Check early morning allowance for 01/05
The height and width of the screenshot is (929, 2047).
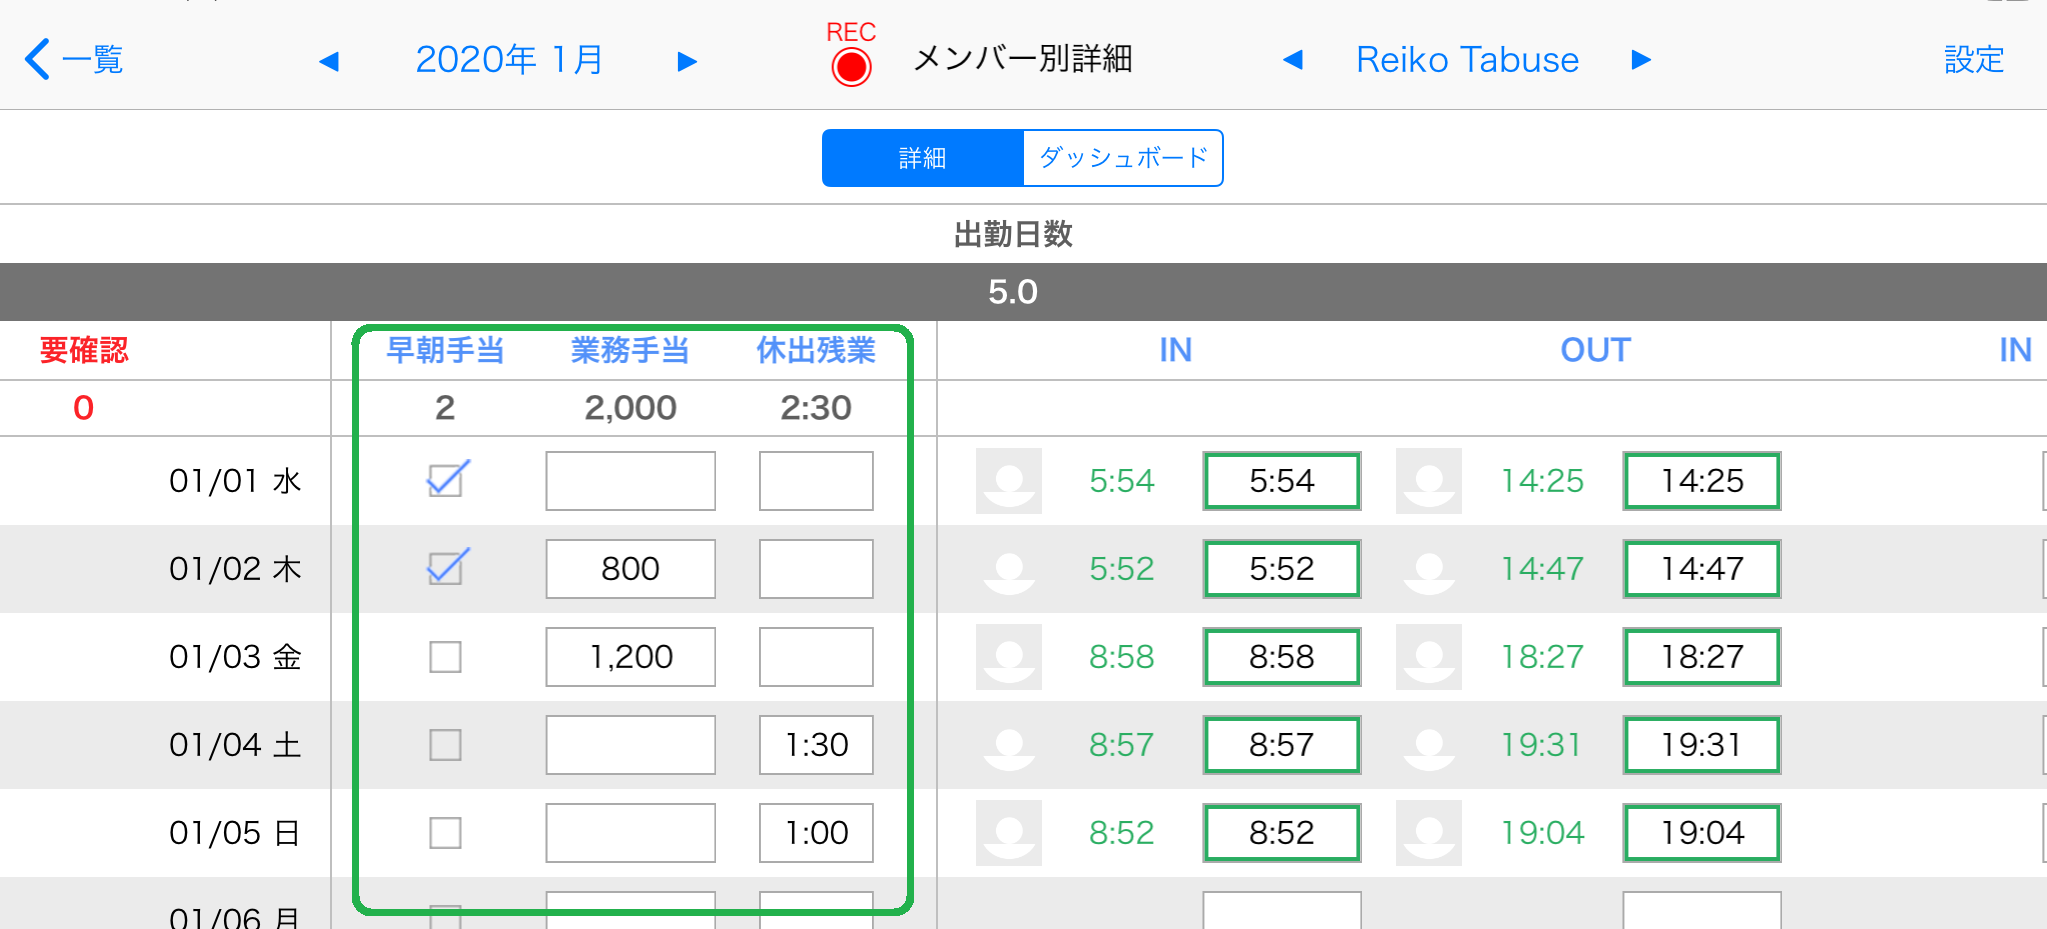tap(445, 833)
